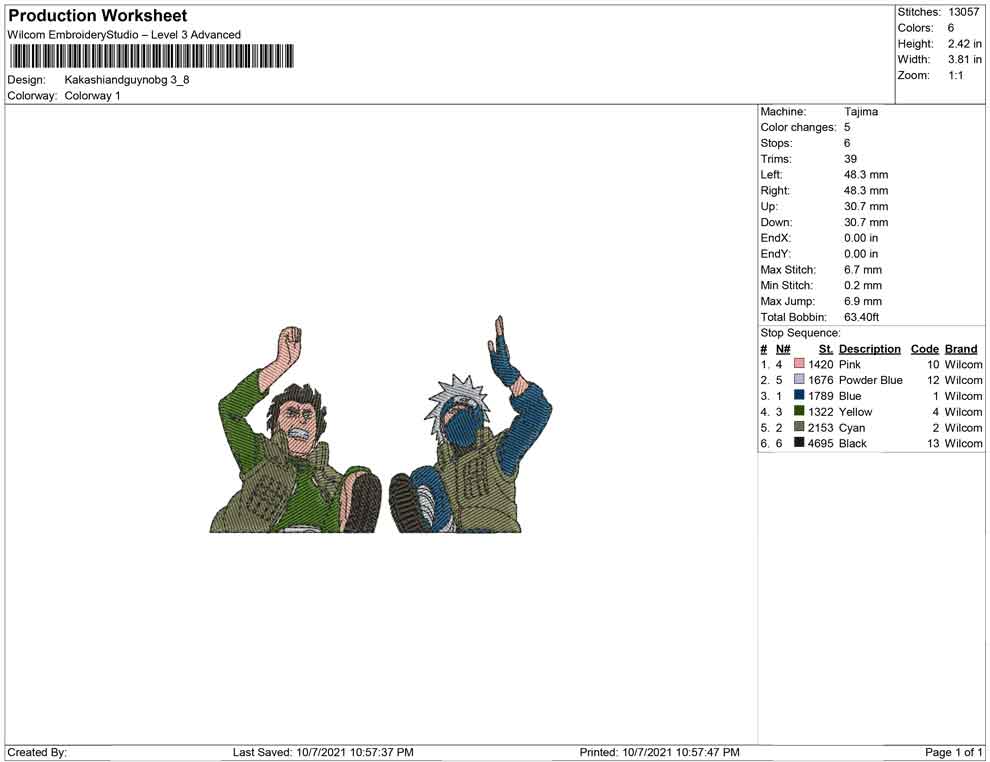Click the Min Stitch value '0.2 mm'

tap(862, 285)
